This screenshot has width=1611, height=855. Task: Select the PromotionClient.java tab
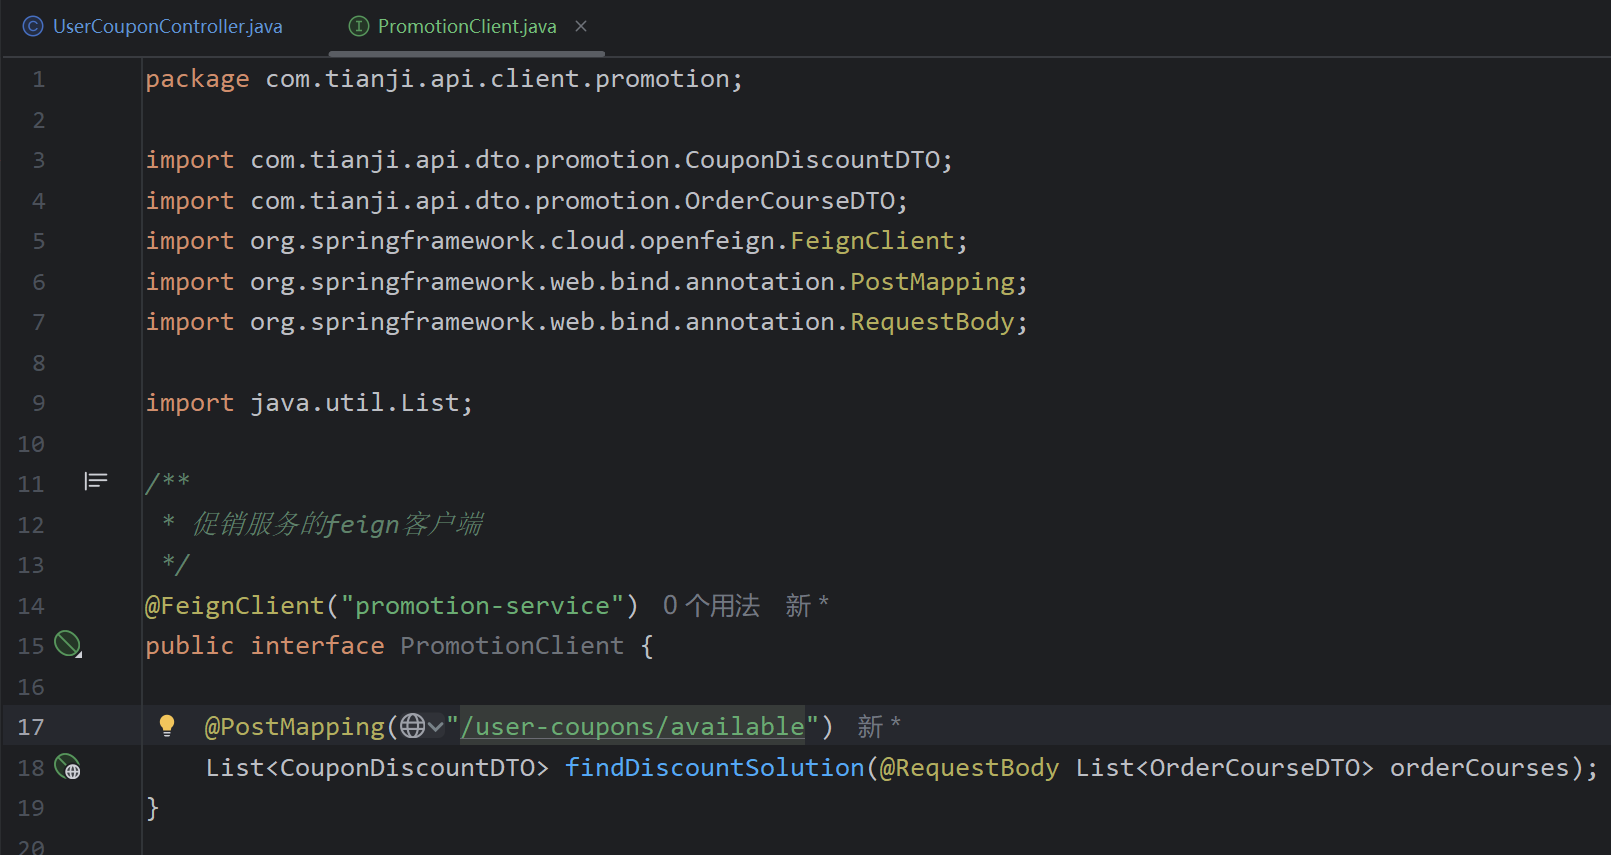[x=466, y=27]
